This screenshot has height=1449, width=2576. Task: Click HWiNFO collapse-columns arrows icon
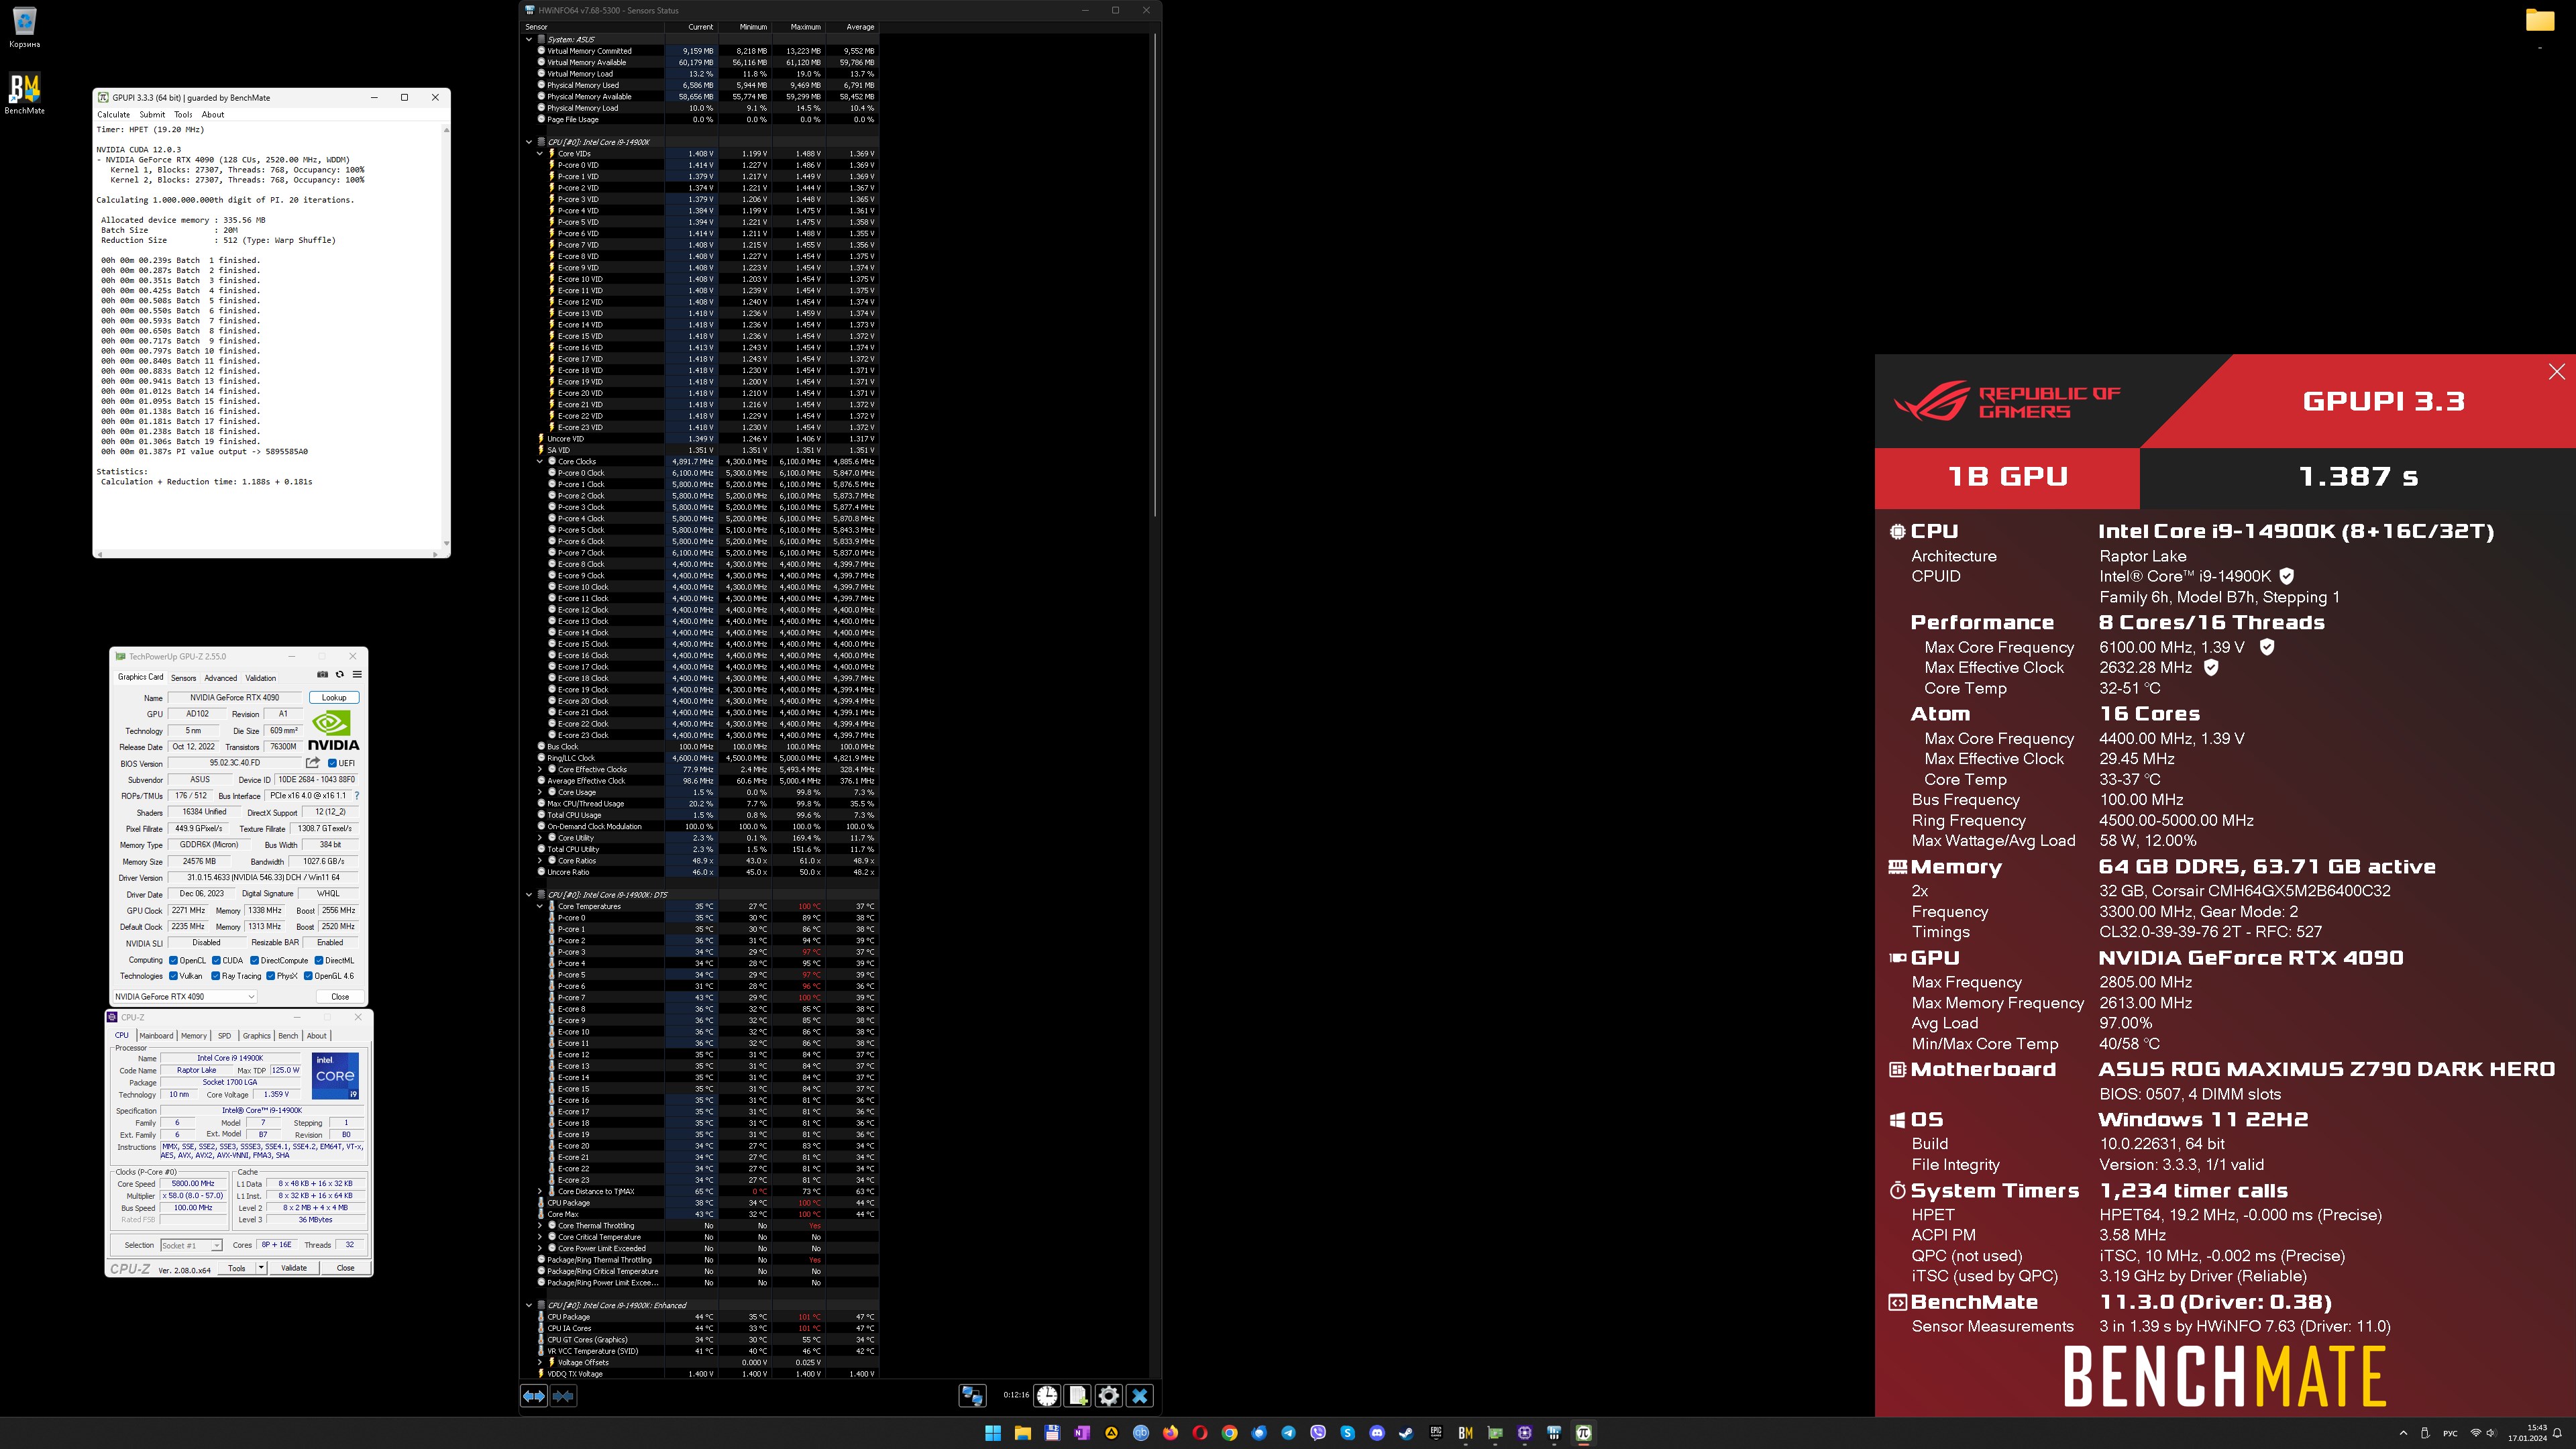[563, 1396]
